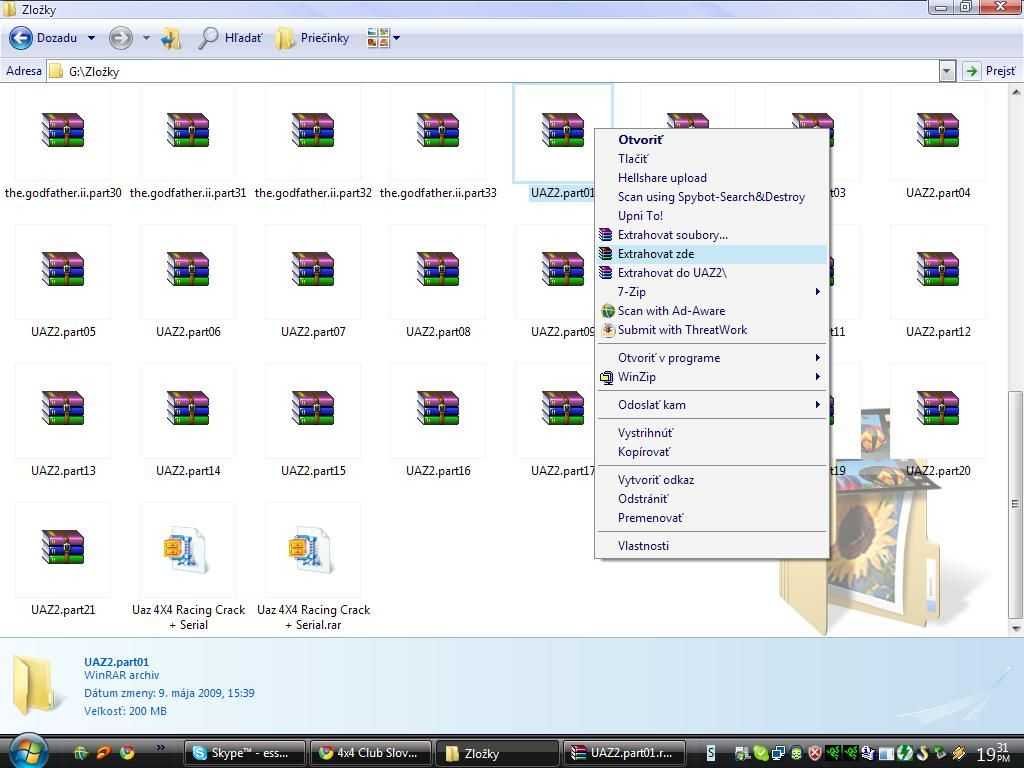Select the the.godfather.ii.part31 archive icon
1024x768 pixels.
188,130
